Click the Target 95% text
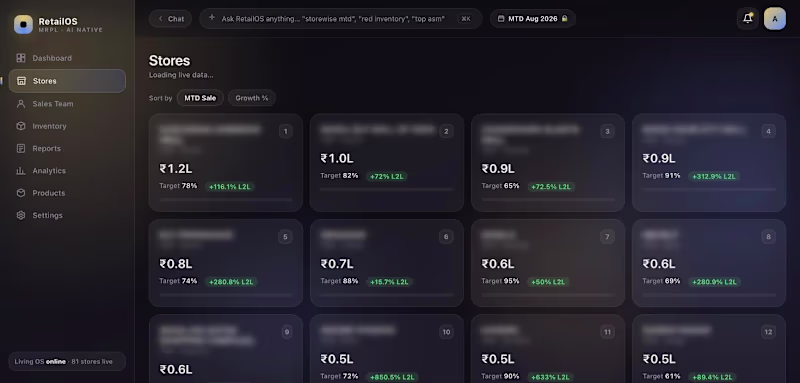 [x=500, y=281]
